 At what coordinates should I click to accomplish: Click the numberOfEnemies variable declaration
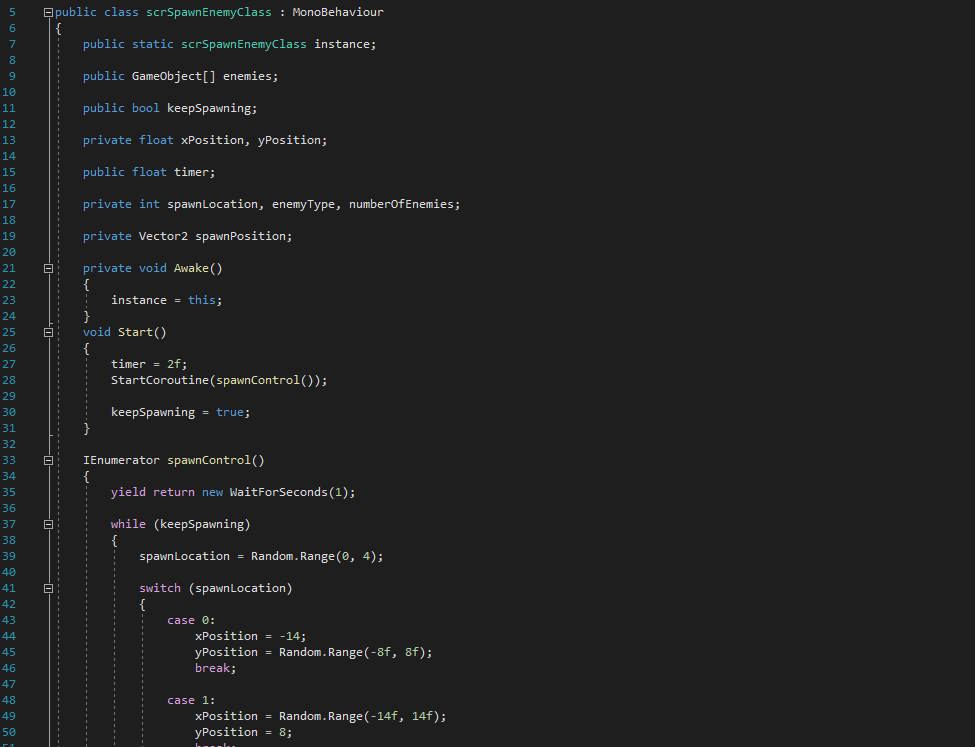pos(401,204)
